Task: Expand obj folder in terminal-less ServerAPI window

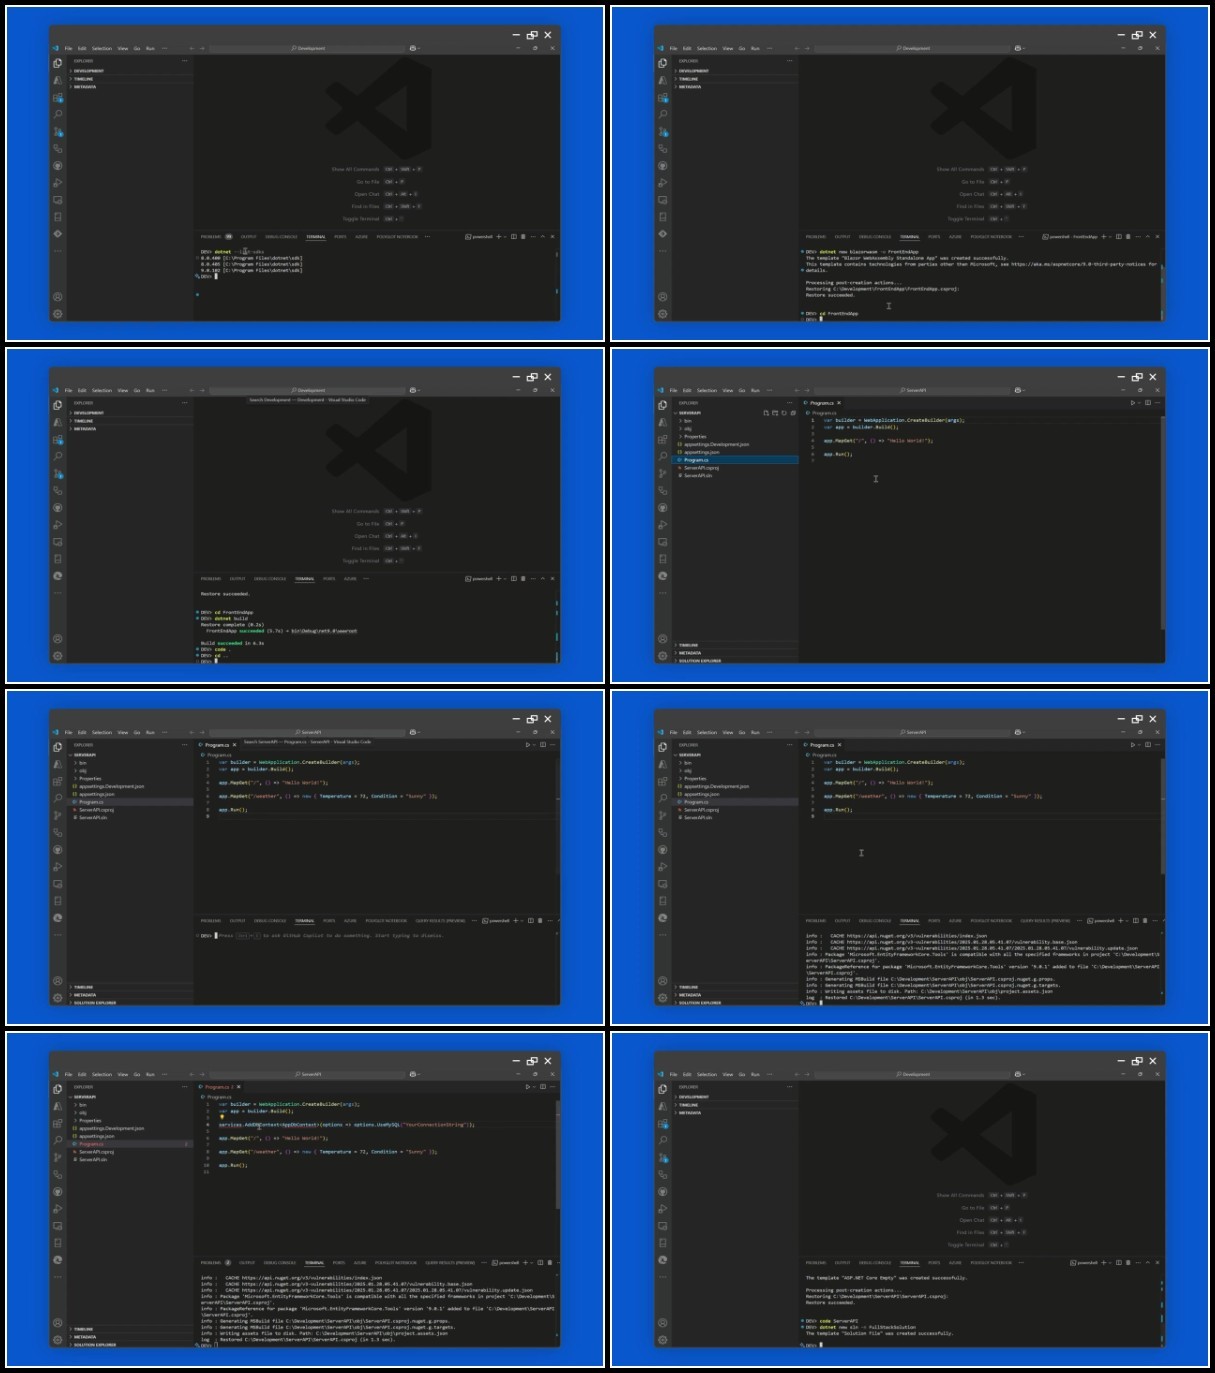Action: tap(737, 429)
